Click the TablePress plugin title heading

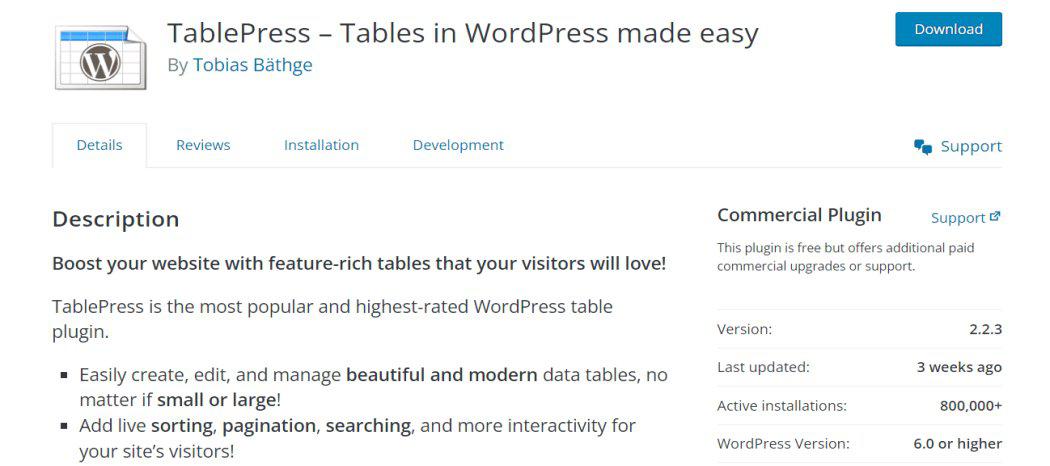coord(462,32)
